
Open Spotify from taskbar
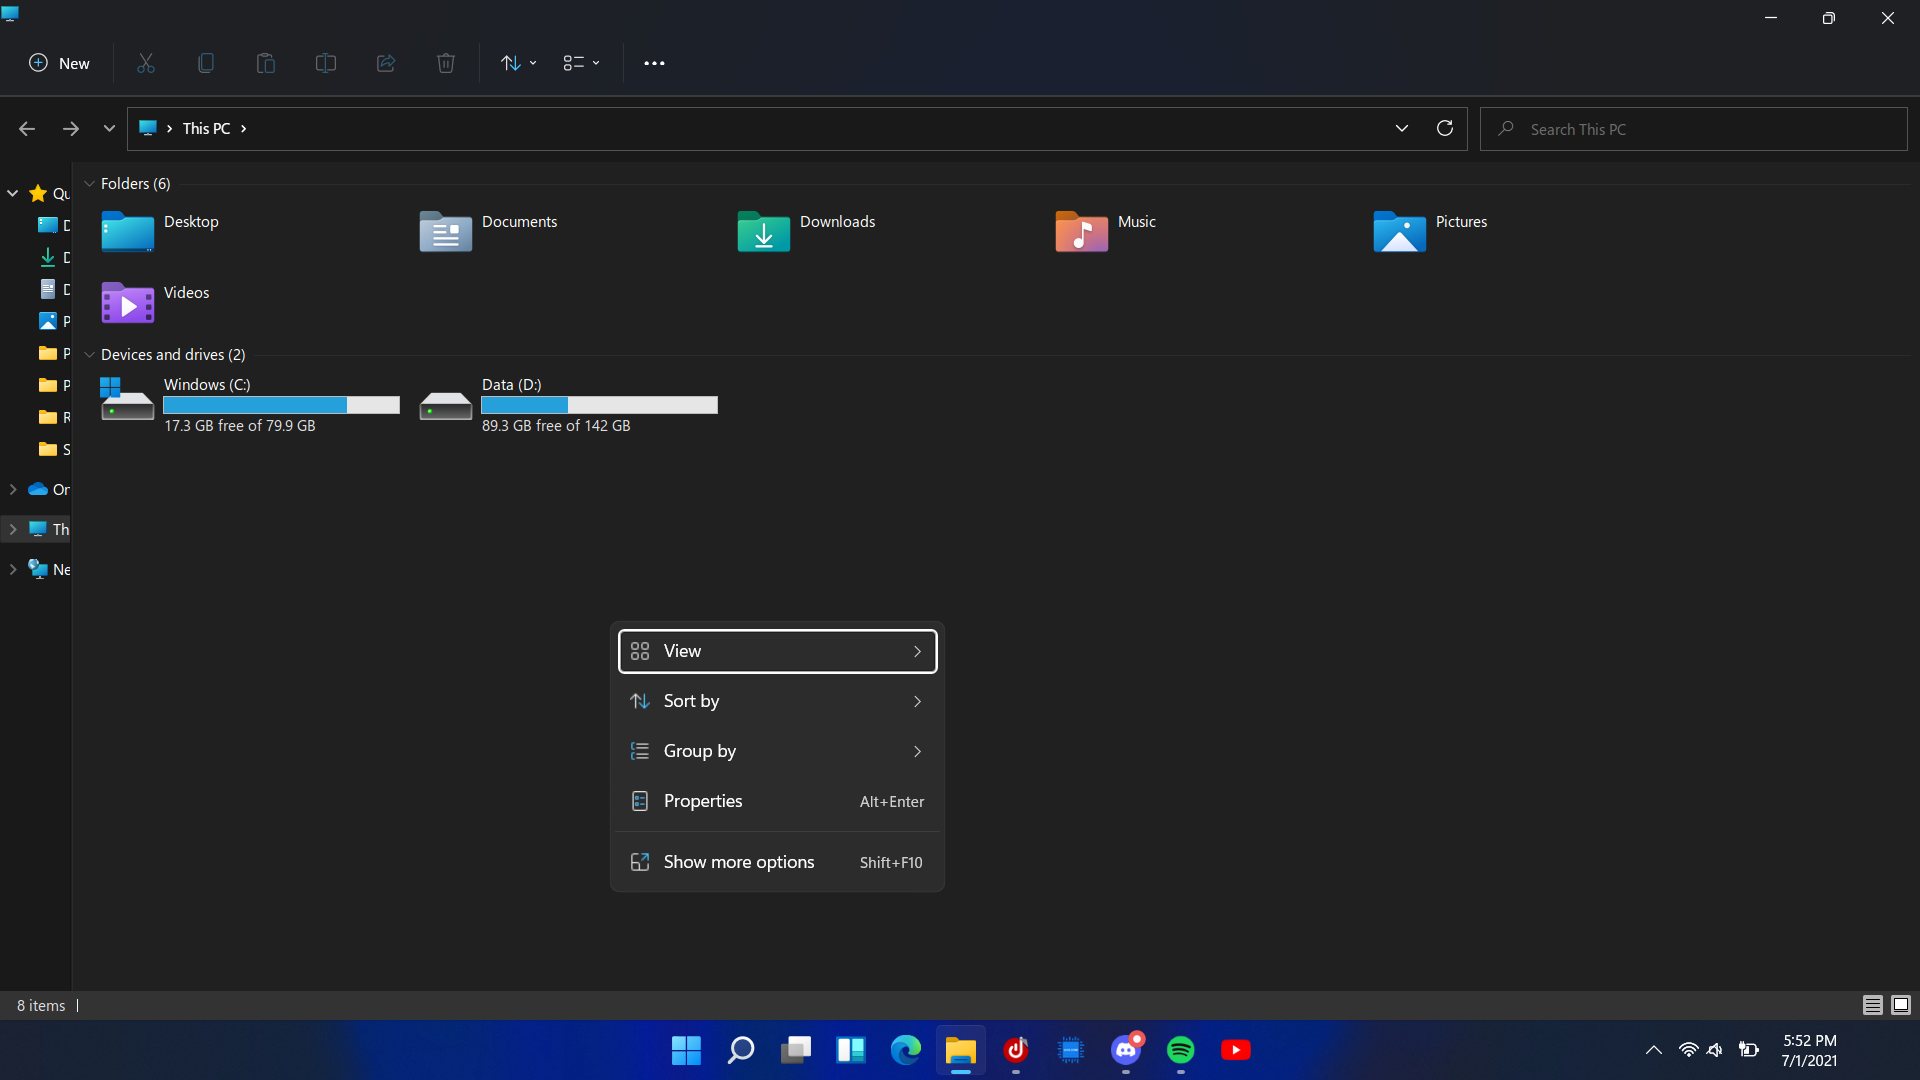[x=1181, y=1050]
